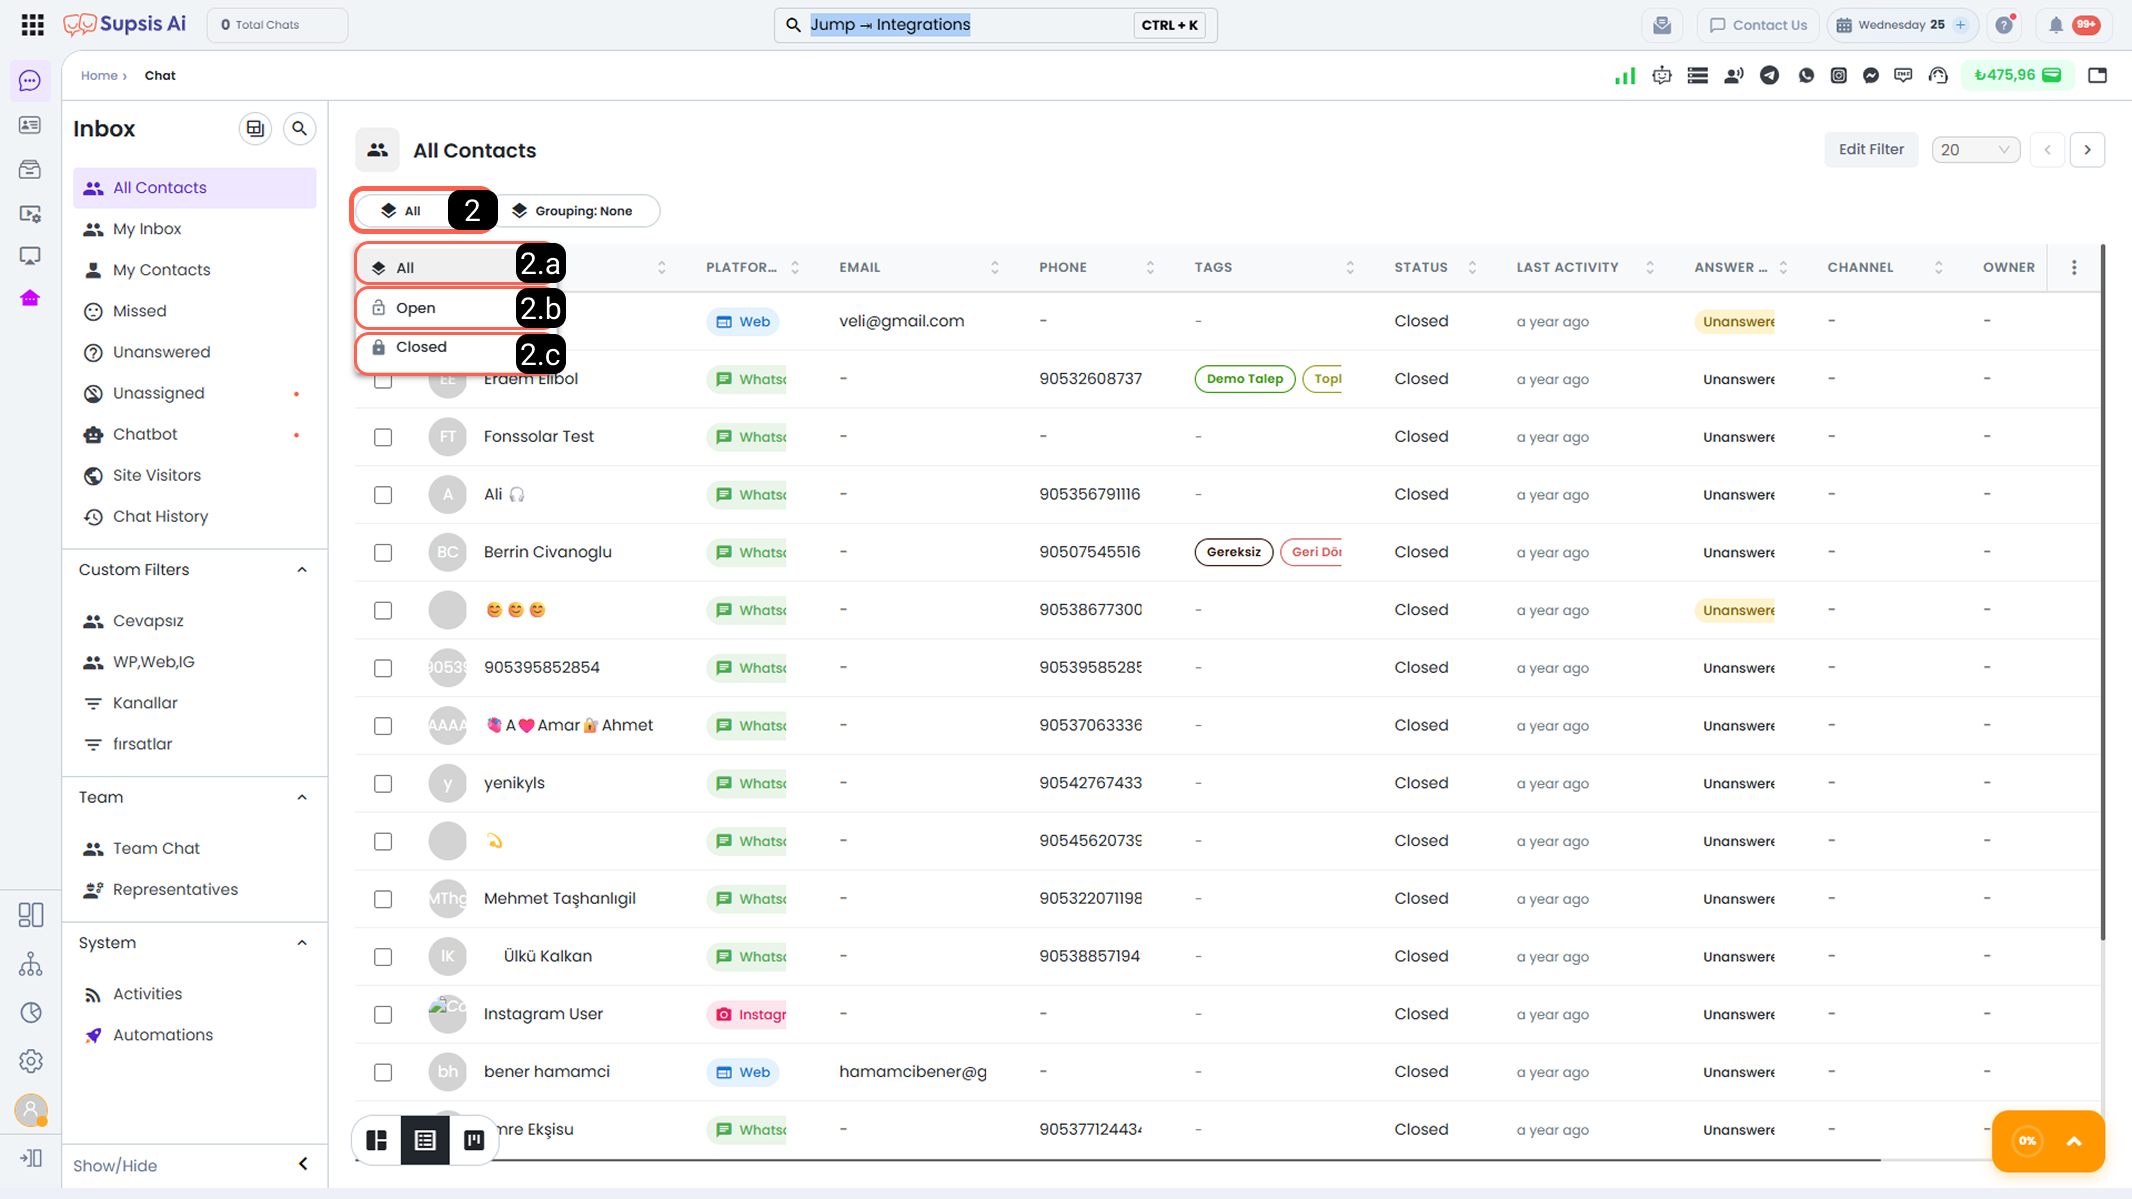The height and width of the screenshot is (1199, 2132).
Task: Switch to the list table view icon
Action: 425,1140
